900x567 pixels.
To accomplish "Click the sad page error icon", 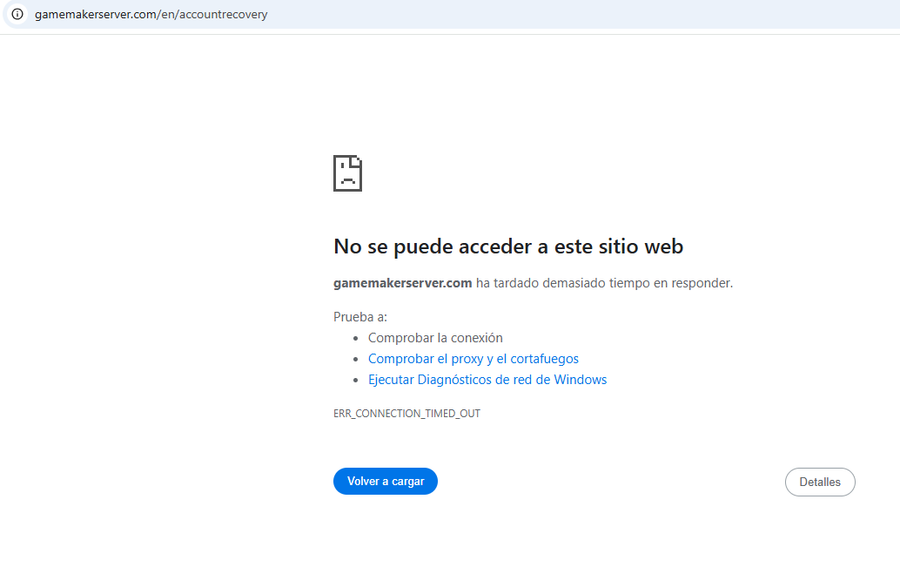I will pos(348,173).
